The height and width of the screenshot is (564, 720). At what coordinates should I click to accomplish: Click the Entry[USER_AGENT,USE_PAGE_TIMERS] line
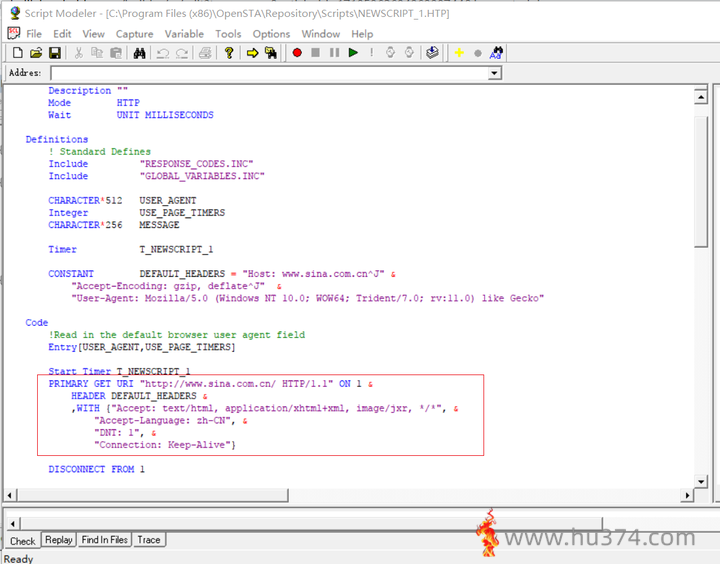141,347
